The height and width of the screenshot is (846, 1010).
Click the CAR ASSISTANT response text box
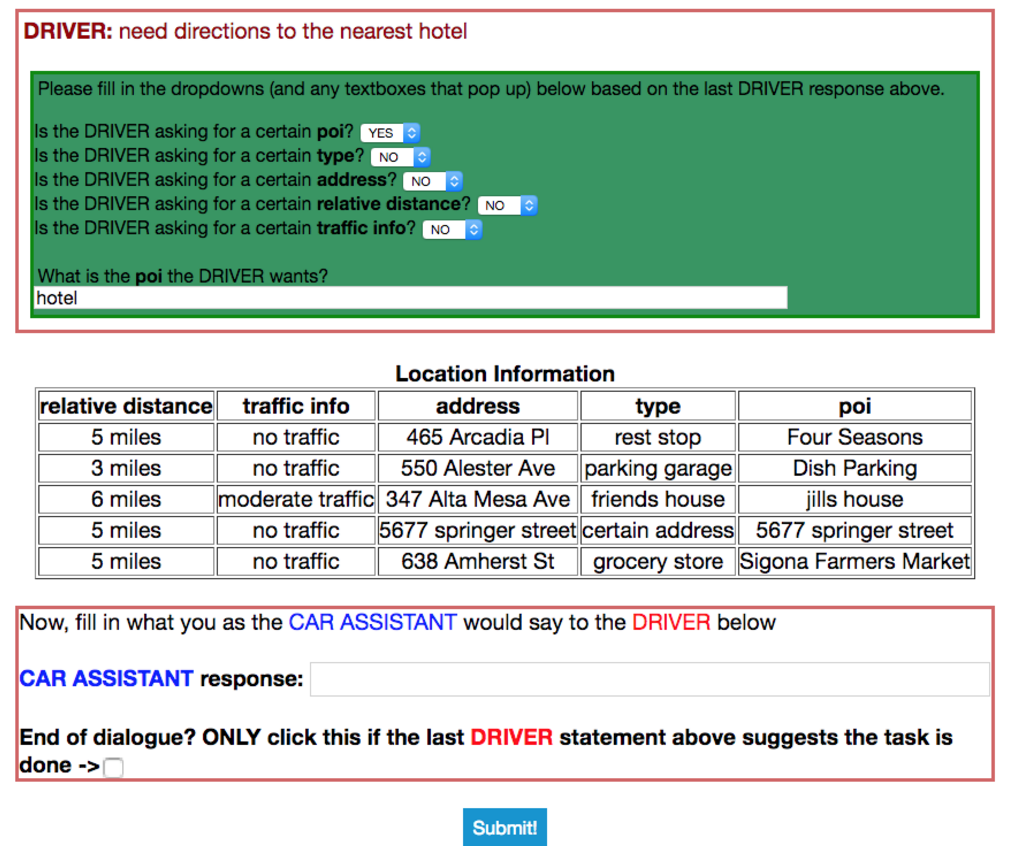(649, 679)
